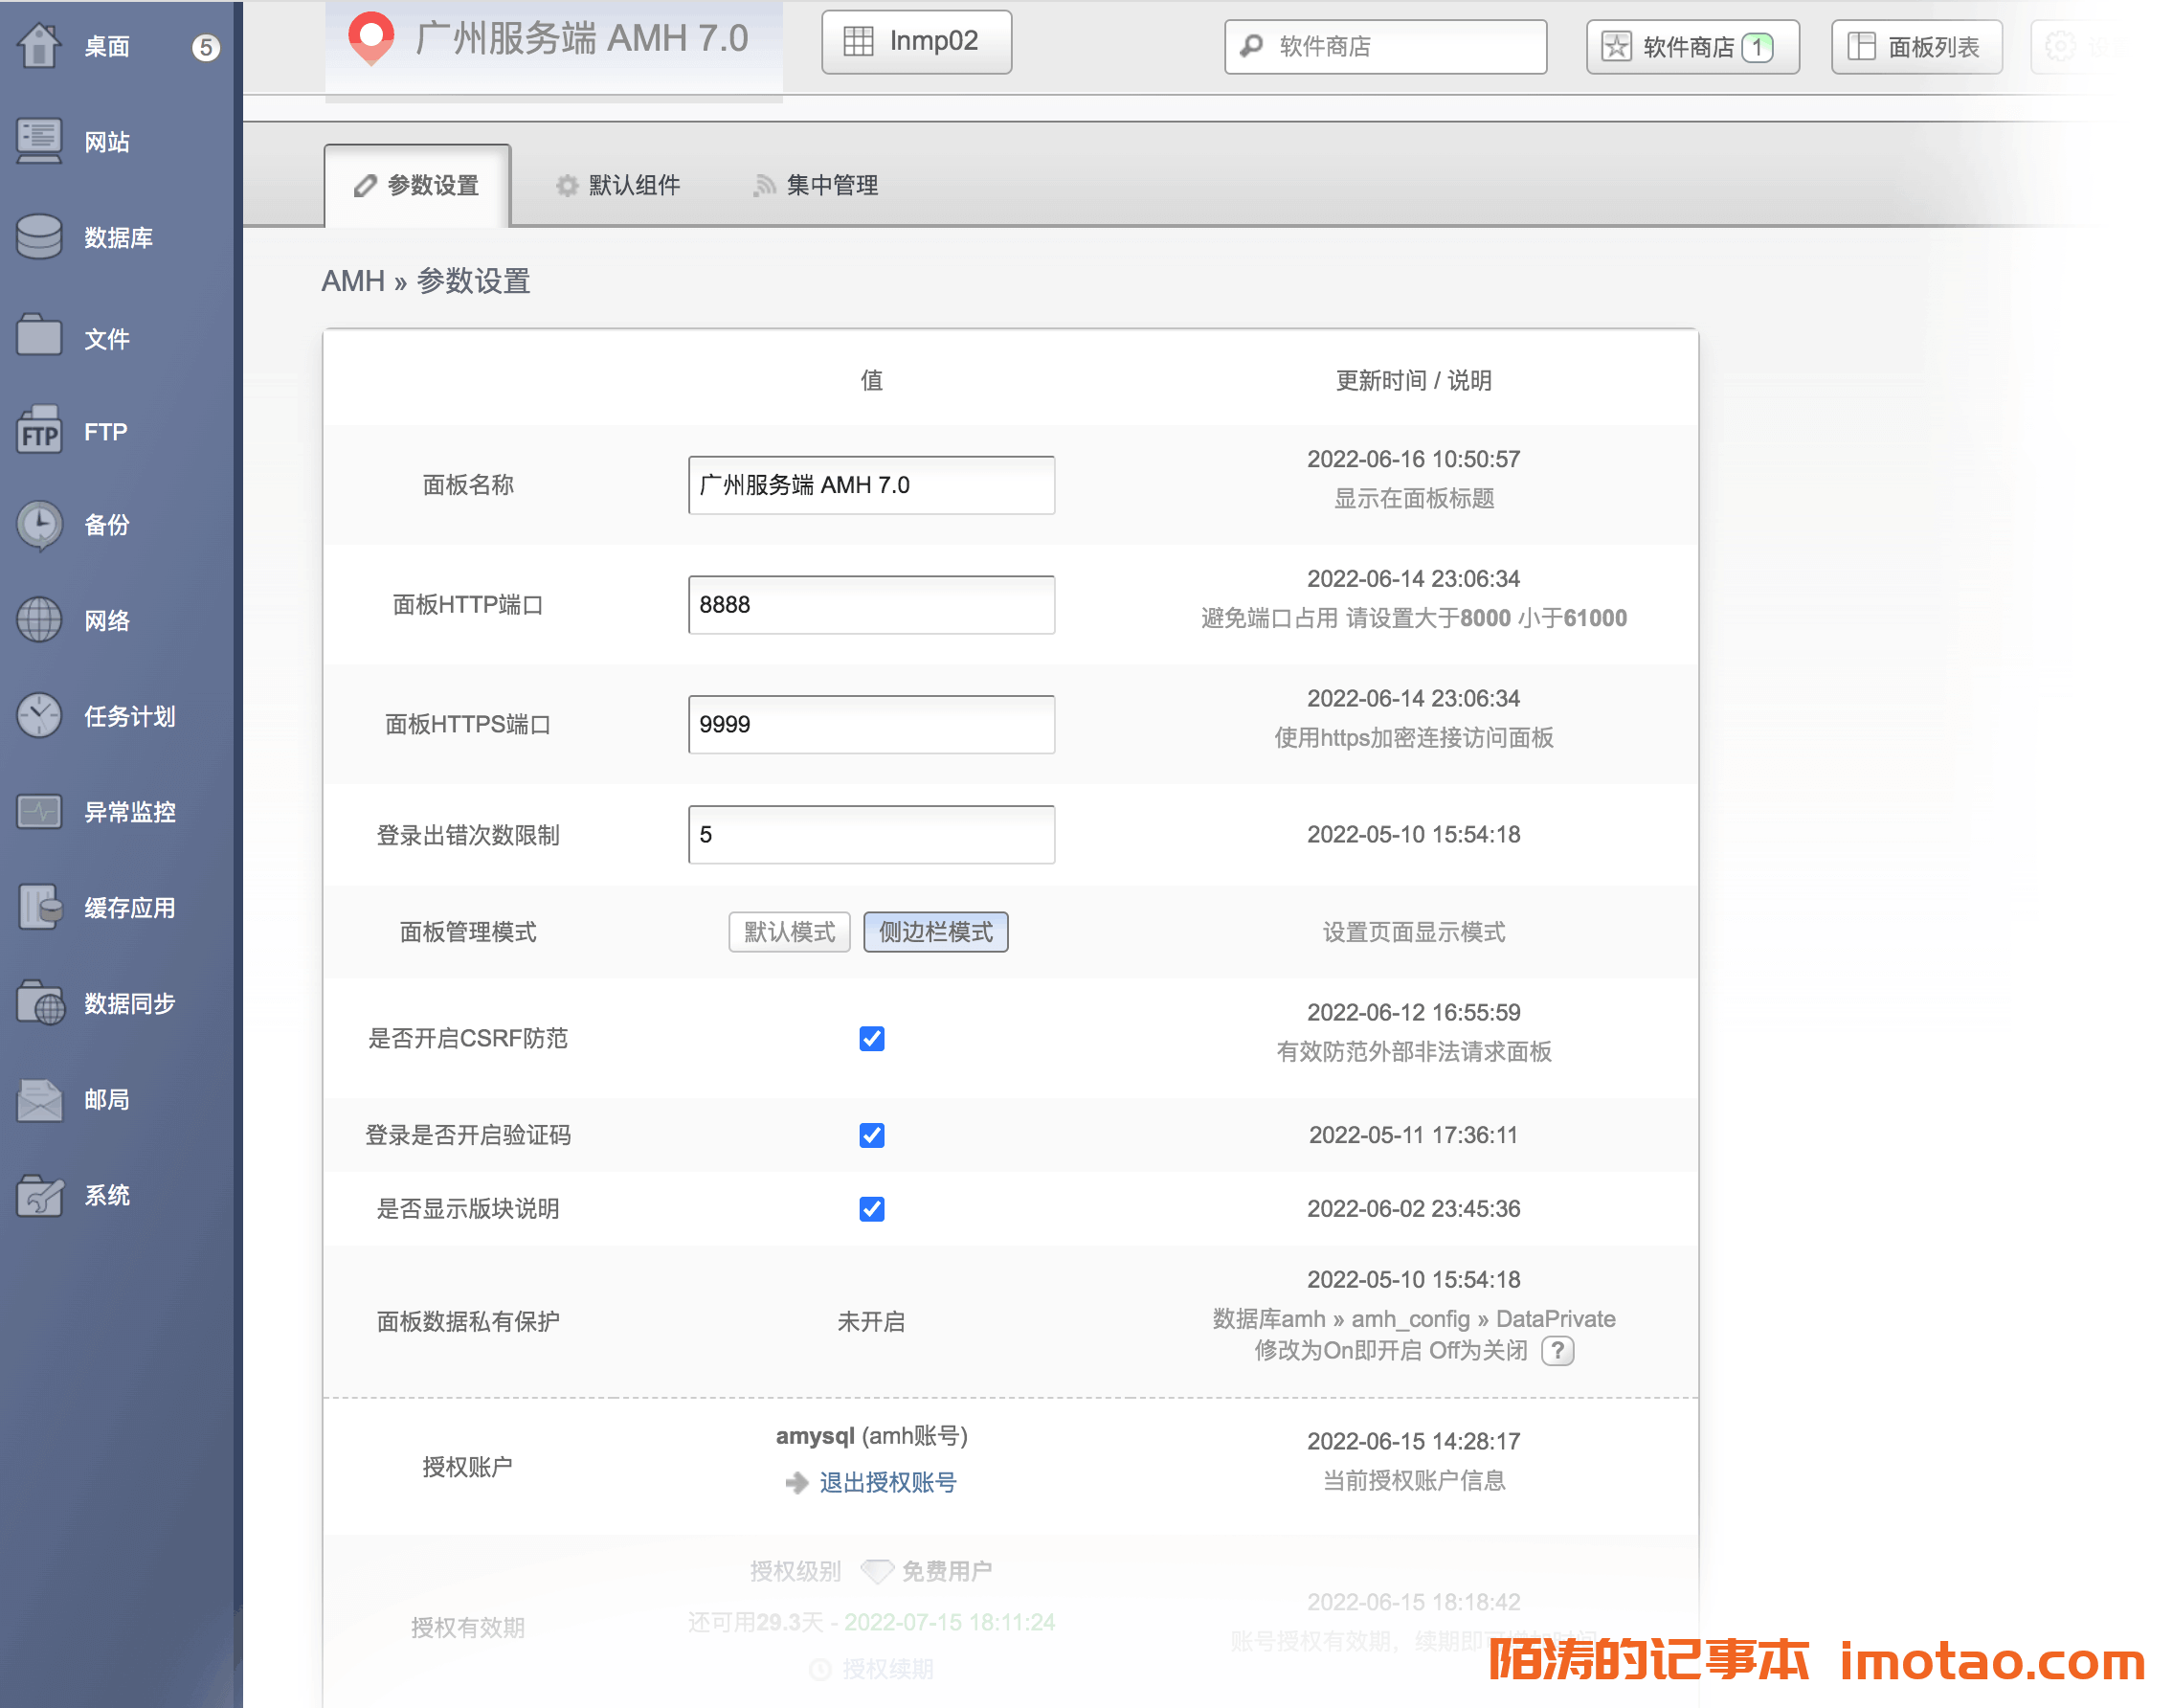Click the 广州服务端 AMH 7.0 panel title
2173x1708 pixels.
pos(580,38)
